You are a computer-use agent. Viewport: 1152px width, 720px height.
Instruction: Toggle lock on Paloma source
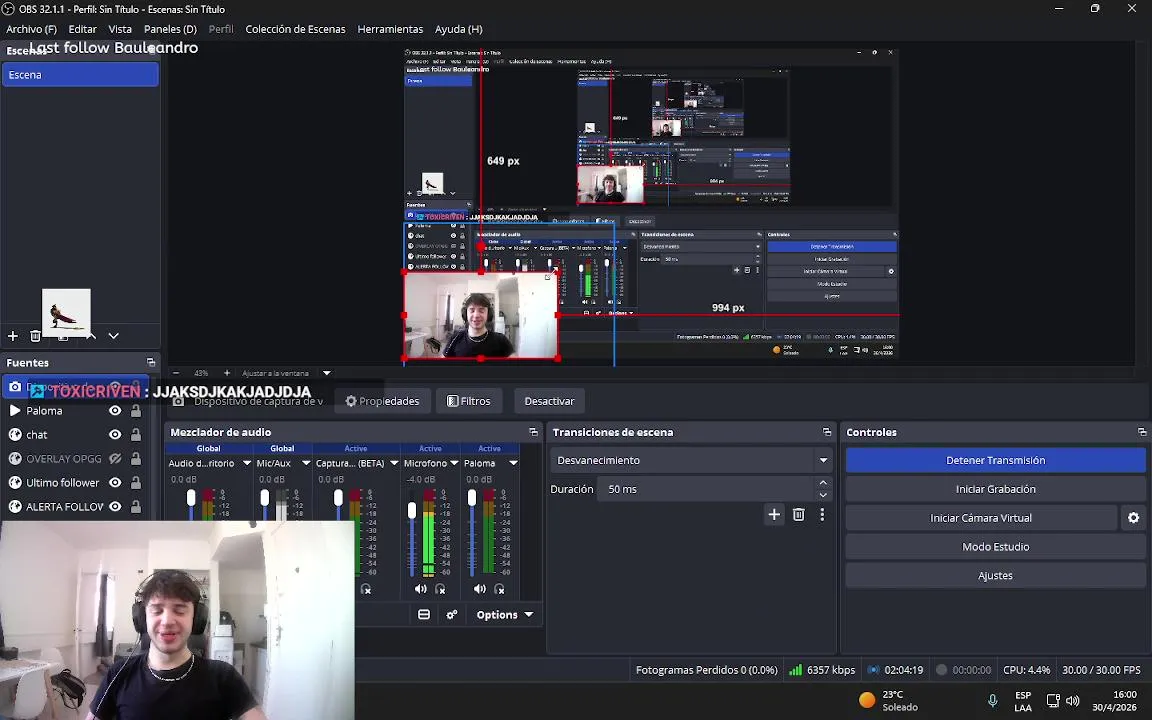pyautogui.click(x=136, y=411)
